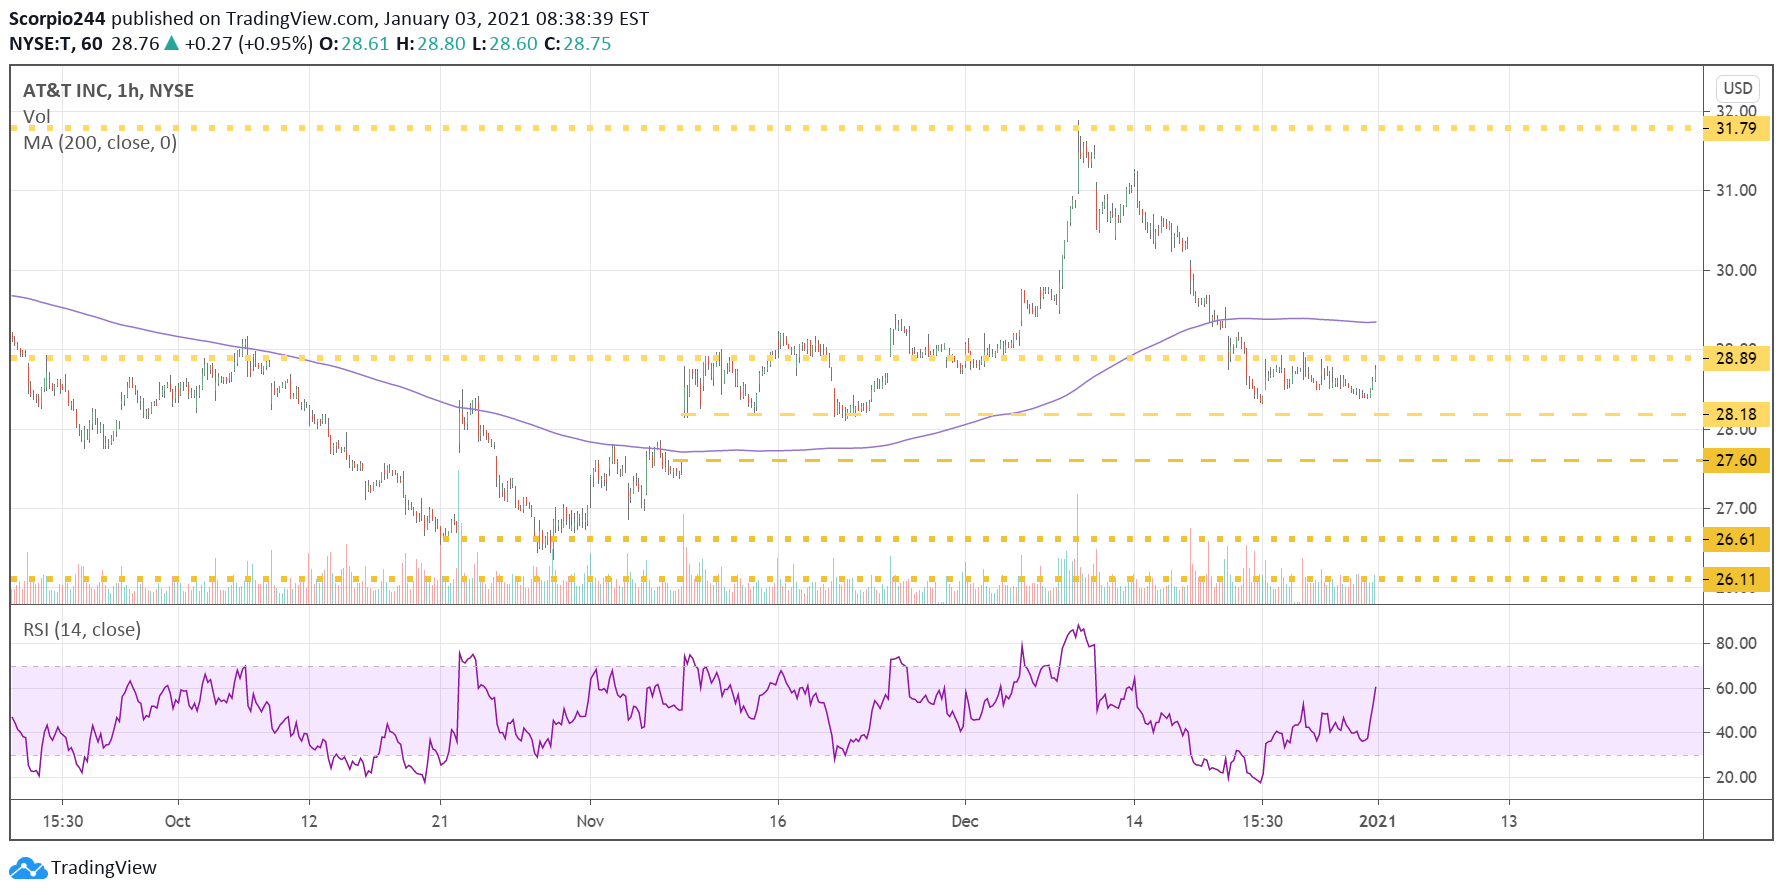Click the 40.00 RSI axis label
Viewport: 1783px width, 895px height.
point(1736,732)
